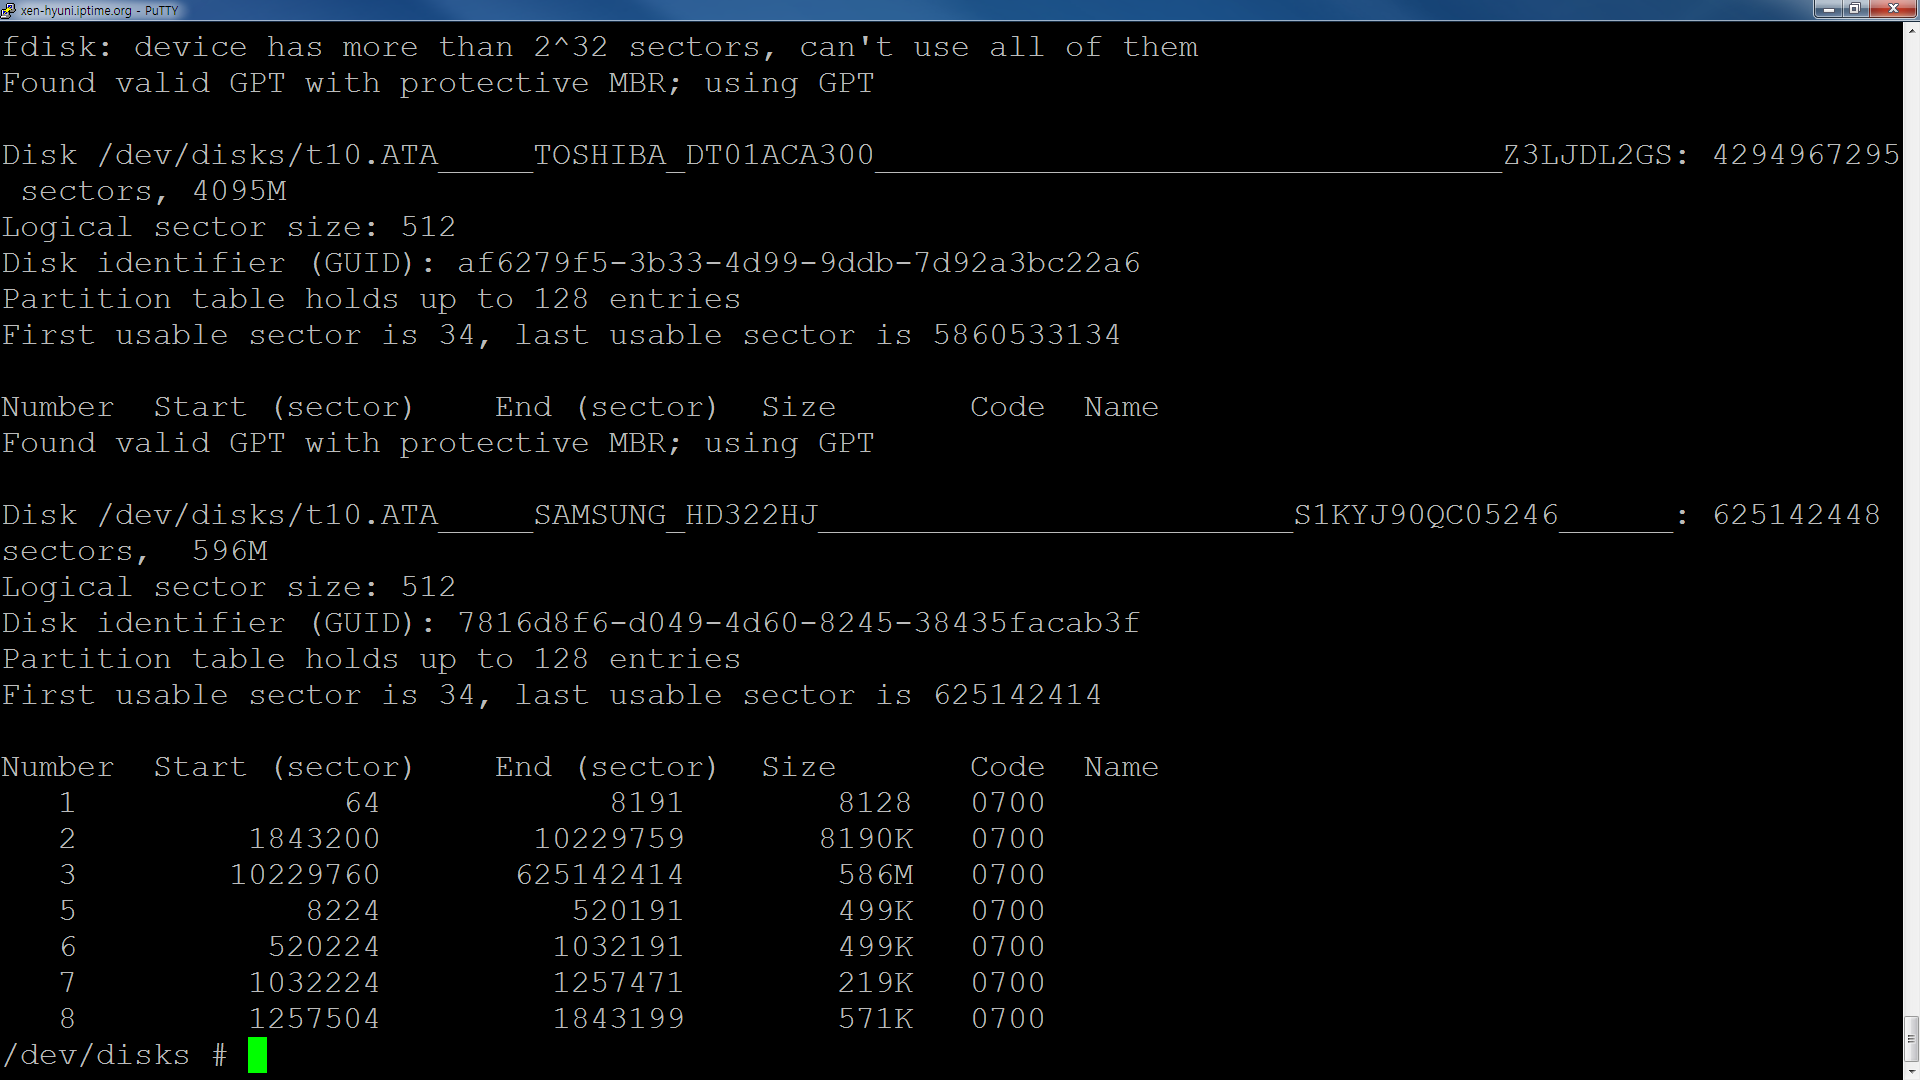Click partition number 3 row

click(527, 874)
